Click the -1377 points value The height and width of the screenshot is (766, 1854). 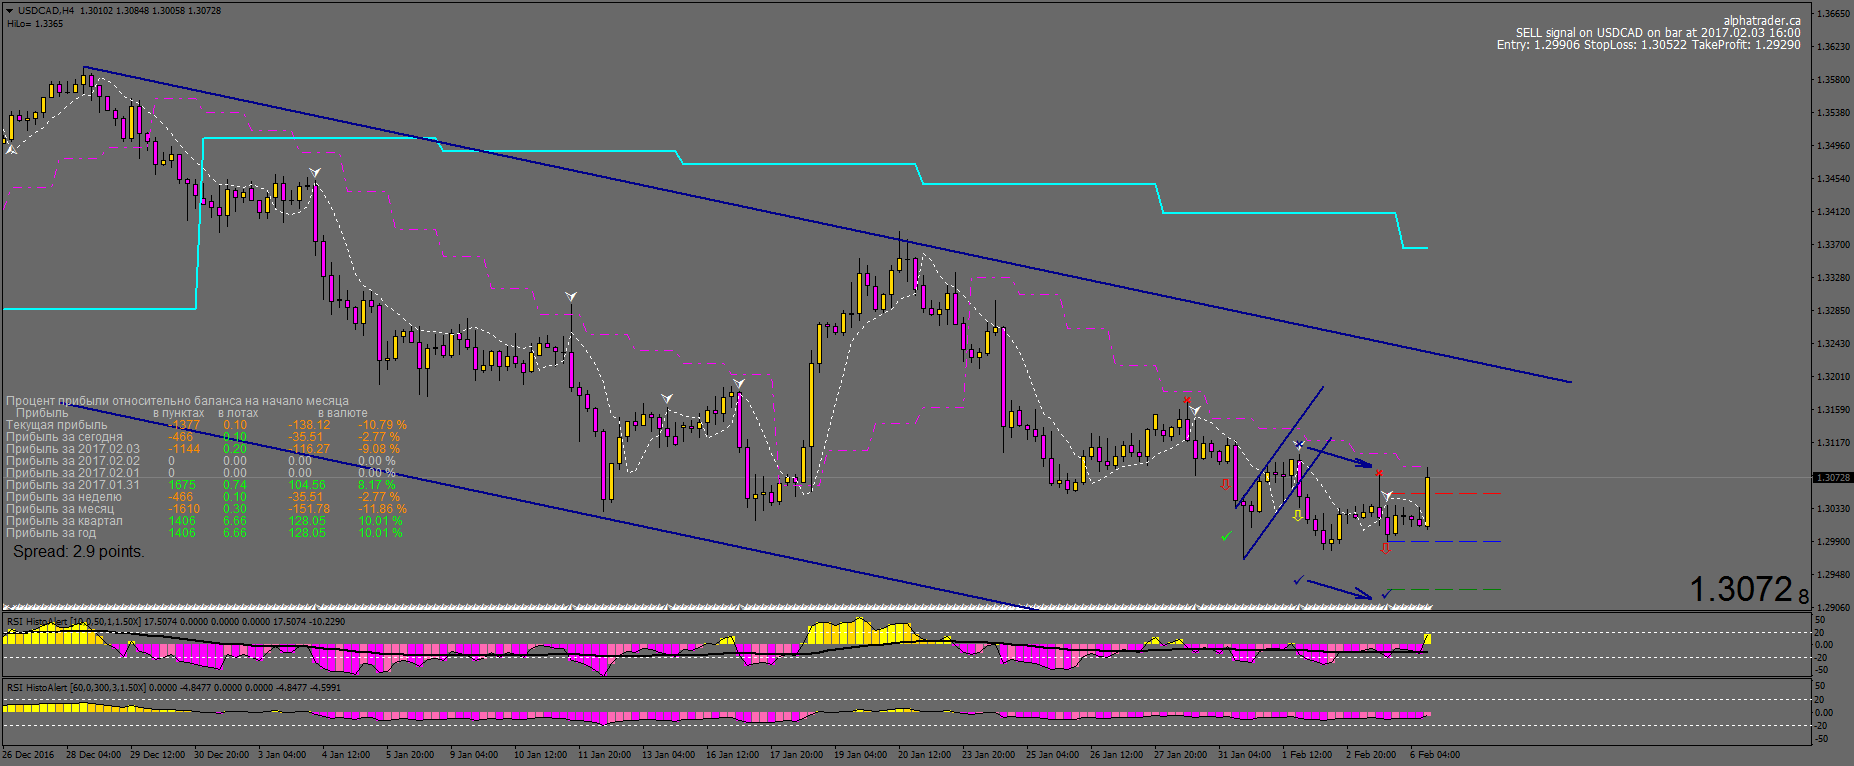click(184, 425)
